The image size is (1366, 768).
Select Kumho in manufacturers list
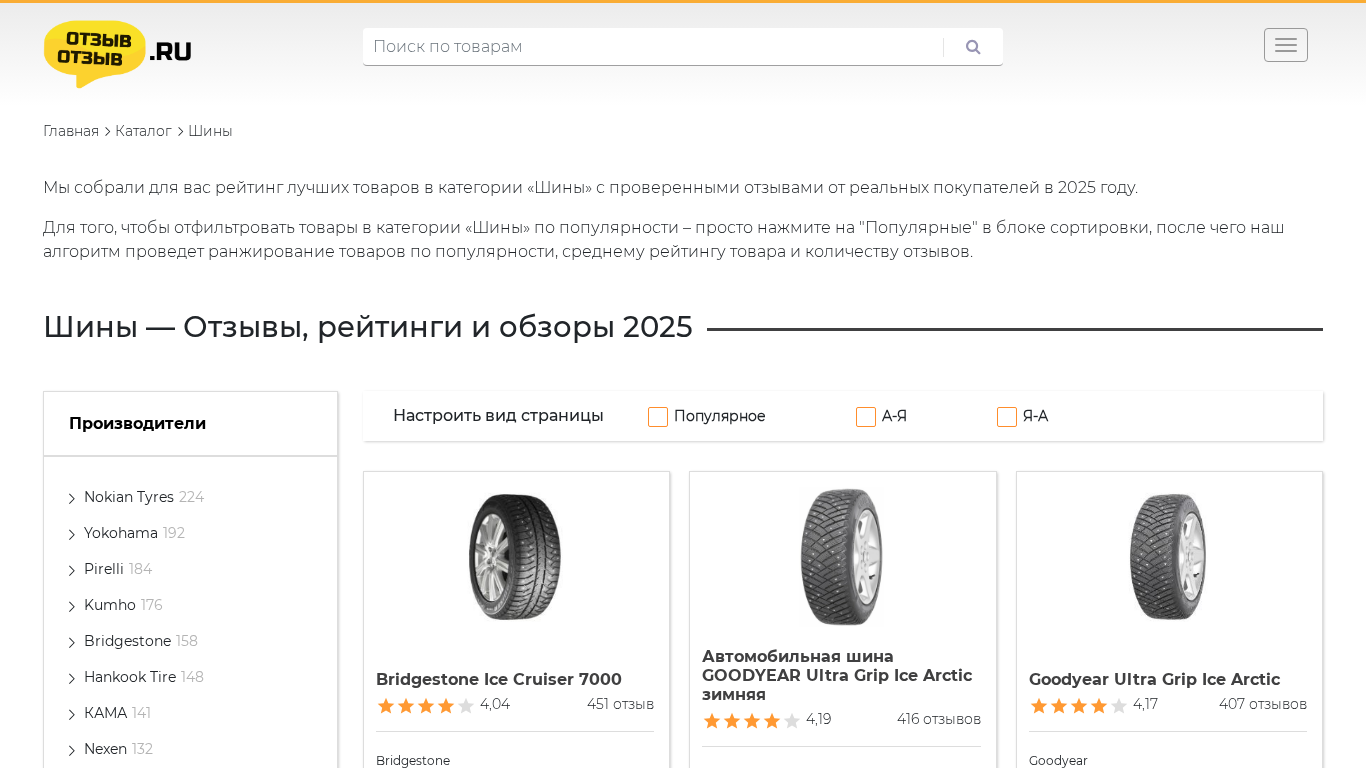coord(110,605)
